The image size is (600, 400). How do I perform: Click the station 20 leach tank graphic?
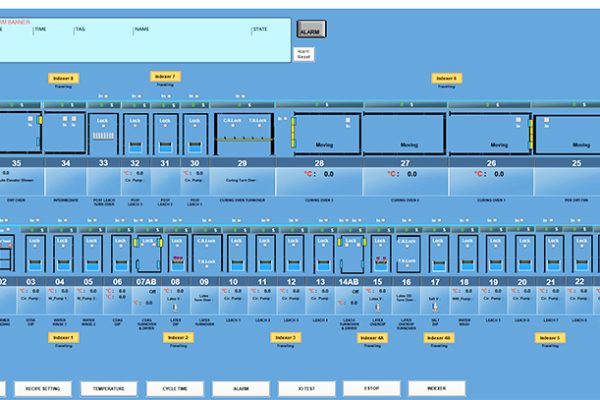[525, 254]
